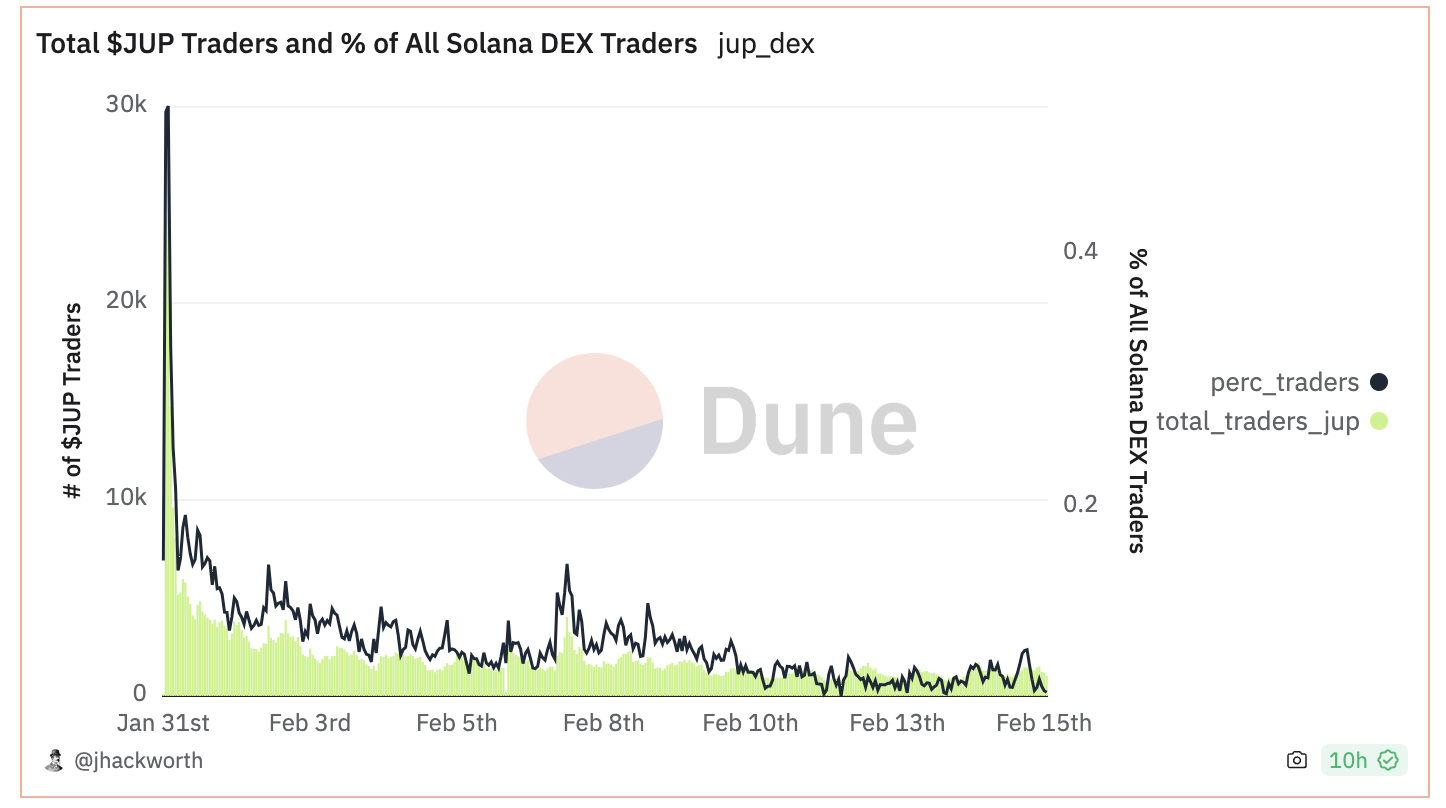Viewport: 1446px width, 808px height.
Task: Click the Feb 3rd x-axis label
Action: [310, 723]
